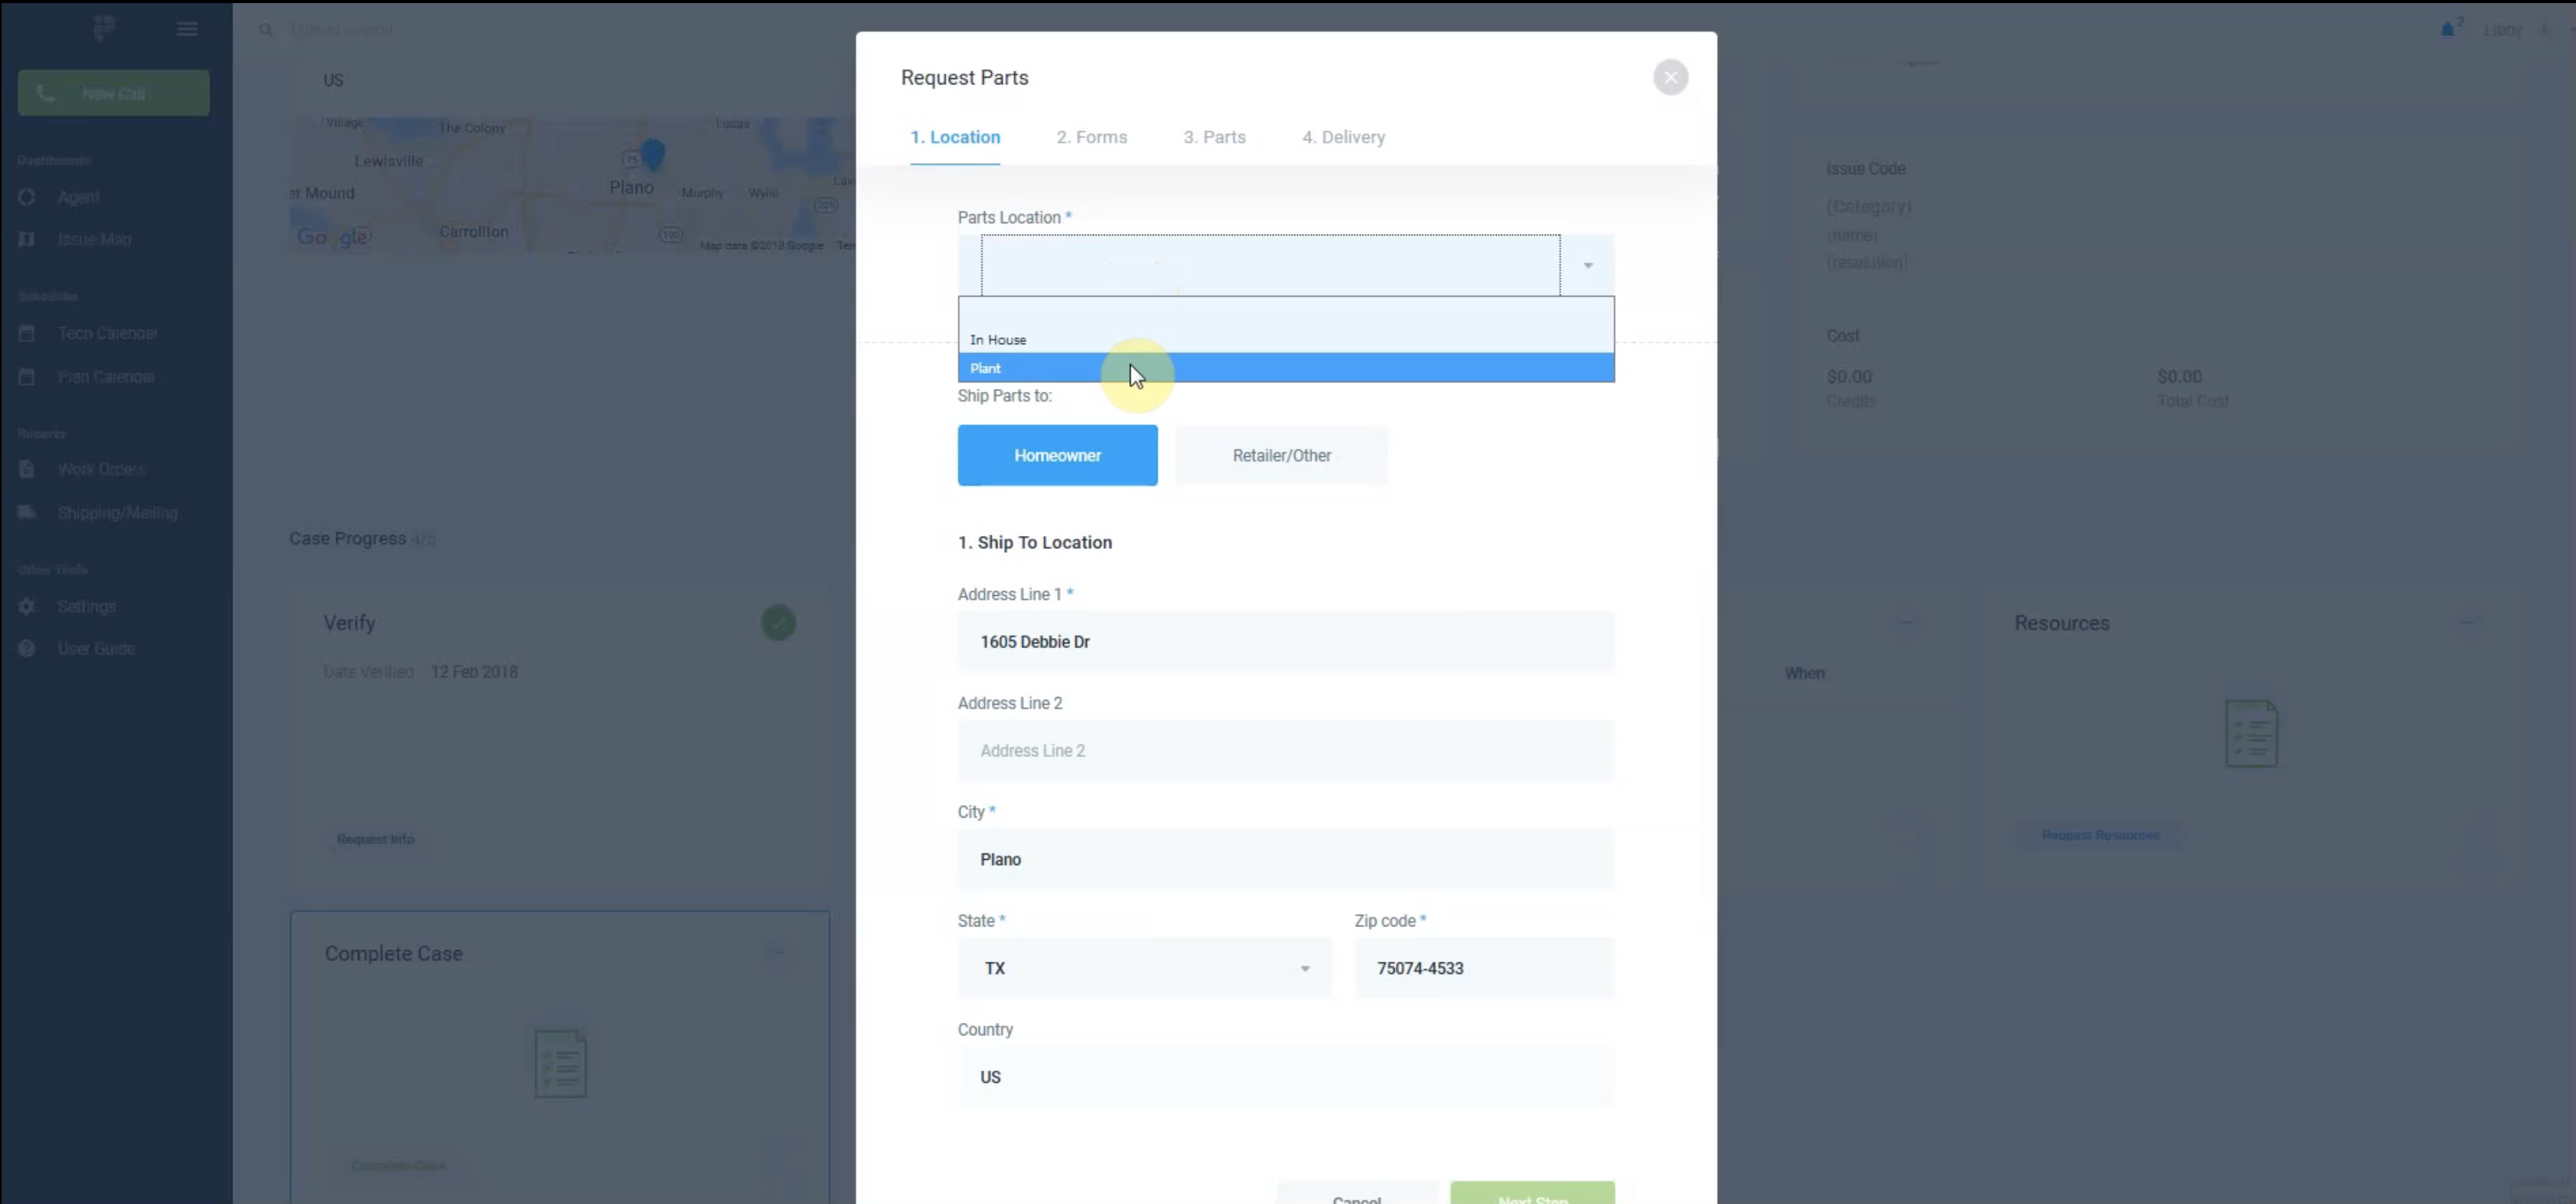Select Retailer/Other as ship-to option
2576x1204 pixels.
1281,455
